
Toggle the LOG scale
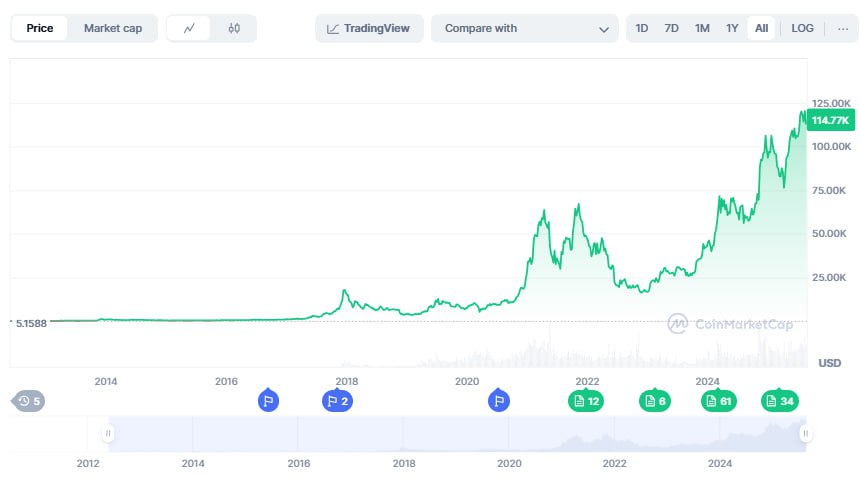[x=802, y=28]
